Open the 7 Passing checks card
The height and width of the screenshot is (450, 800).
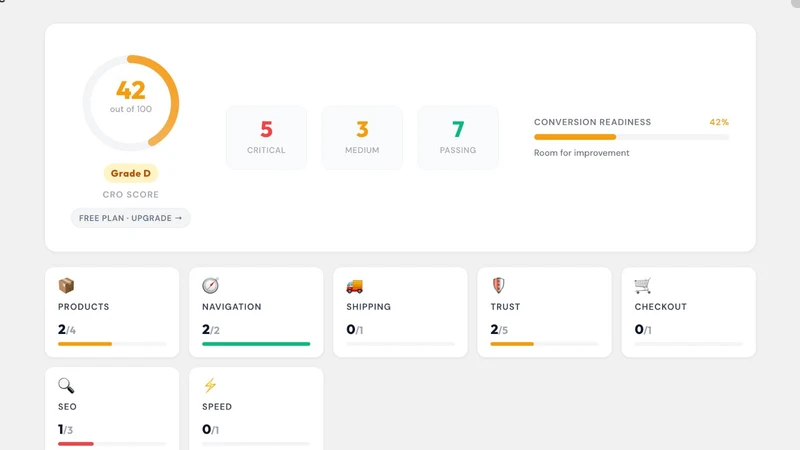pos(458,137)
